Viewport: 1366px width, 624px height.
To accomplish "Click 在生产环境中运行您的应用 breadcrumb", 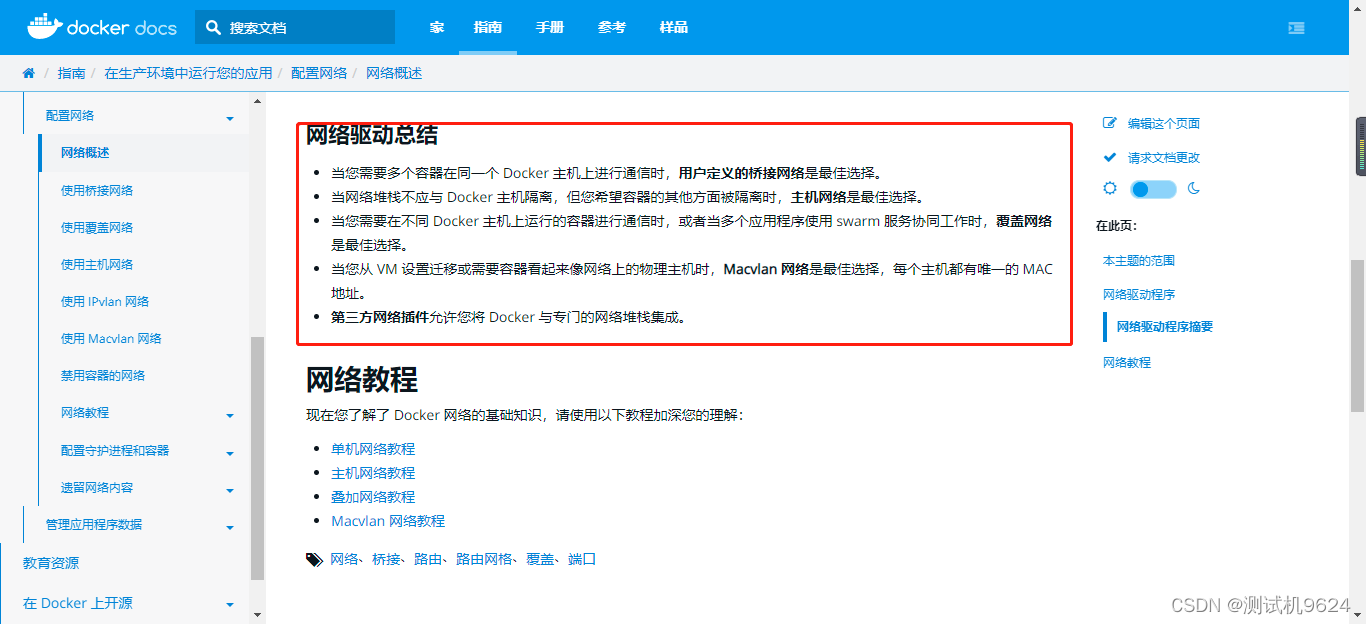I will tap(188, 73).
